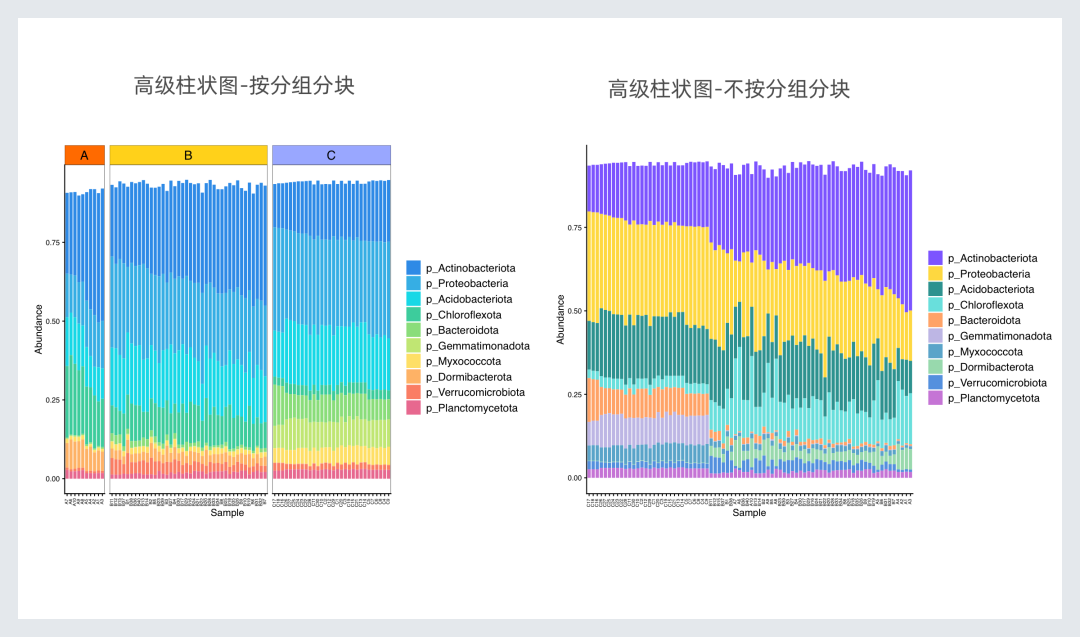Select the magenta p_Planctomycetota swatch in 不按分组分块 legend
Image resolution: width=1080 pixels, height=637 pixels.
[x=935, y=398]
